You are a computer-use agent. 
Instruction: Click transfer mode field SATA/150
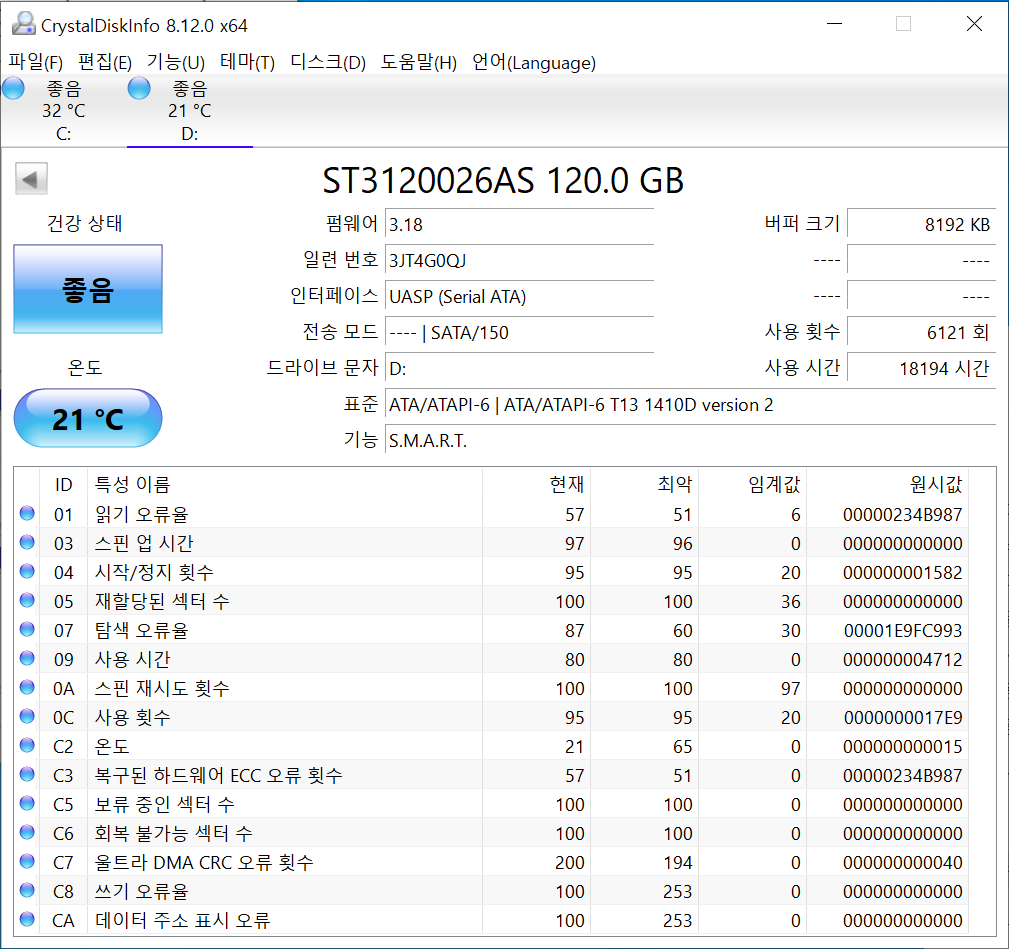pos(519,333)
